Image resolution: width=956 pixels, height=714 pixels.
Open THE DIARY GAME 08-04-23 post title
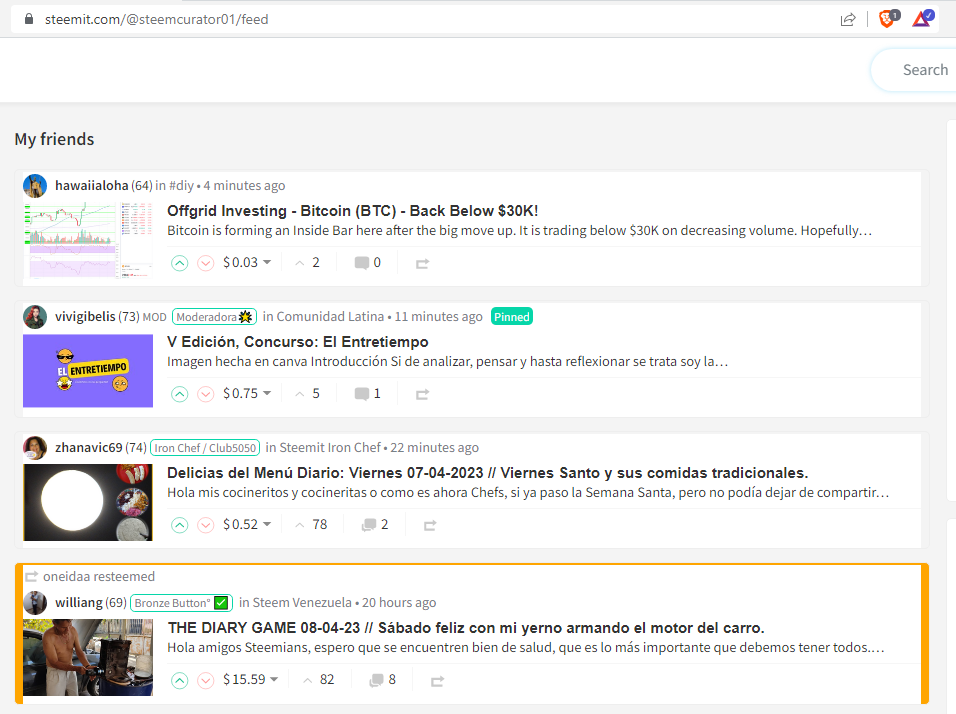(x=466, y=628)
